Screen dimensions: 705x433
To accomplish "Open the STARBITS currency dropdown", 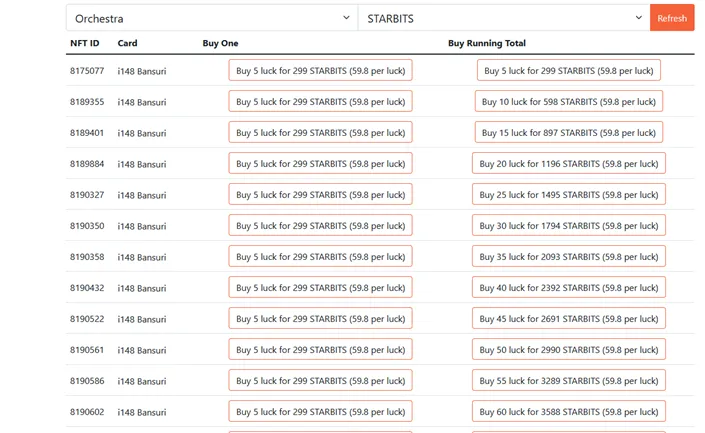I will pyautogui.click(x=504, y=18).
